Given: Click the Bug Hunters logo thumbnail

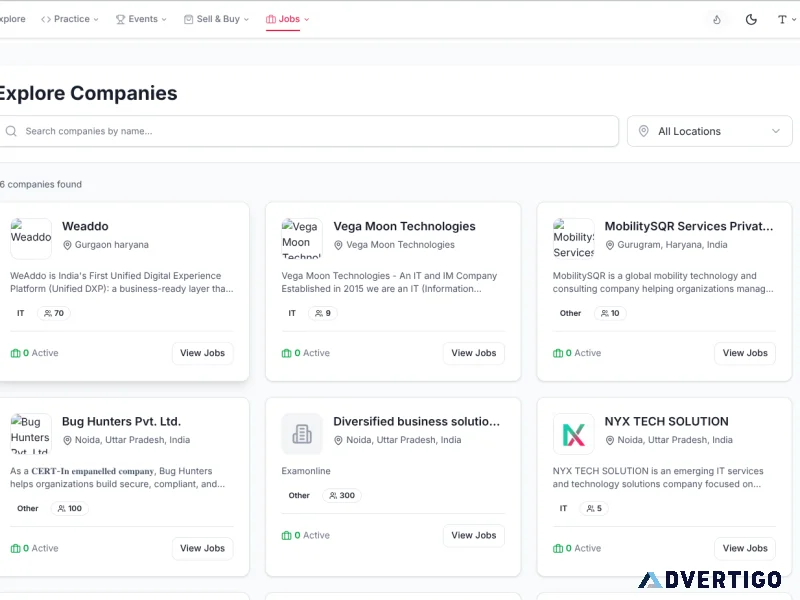Looking at the screenshot, I should coord(31,434).
